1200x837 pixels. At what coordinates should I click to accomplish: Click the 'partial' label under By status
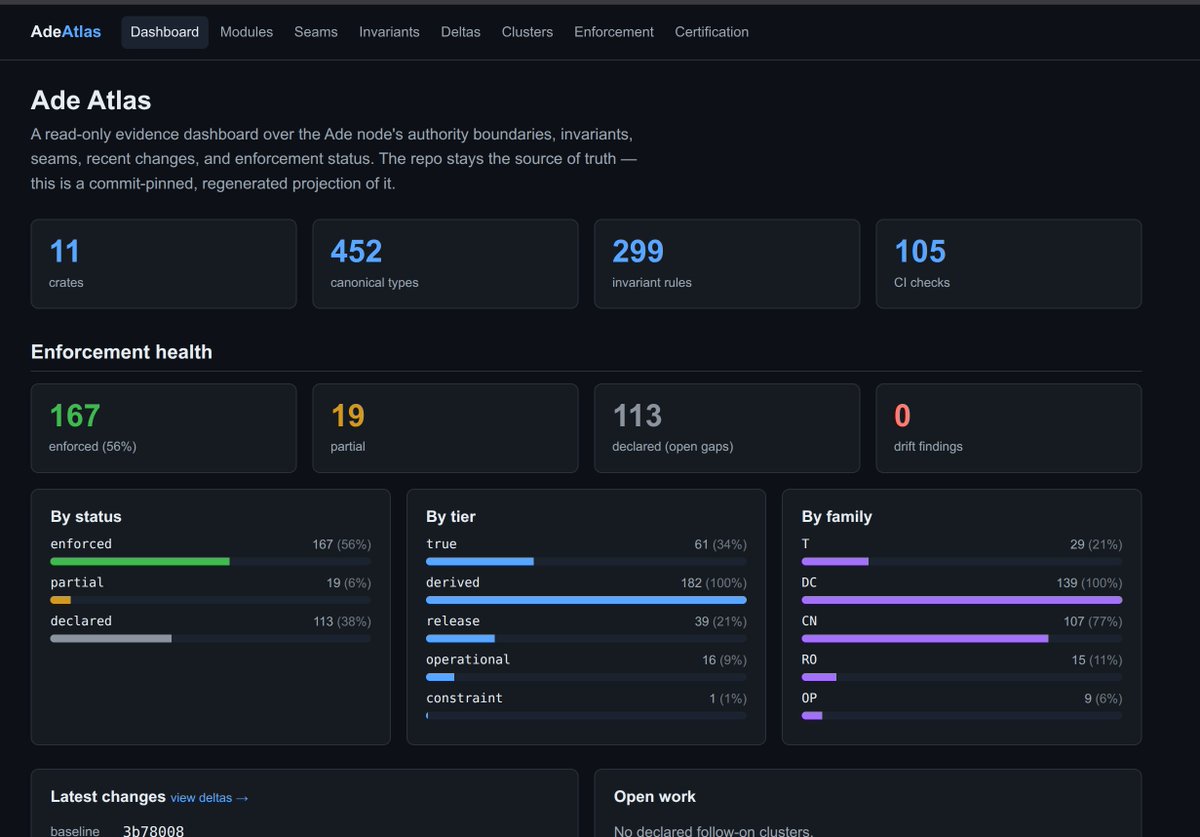pos(77,582)
